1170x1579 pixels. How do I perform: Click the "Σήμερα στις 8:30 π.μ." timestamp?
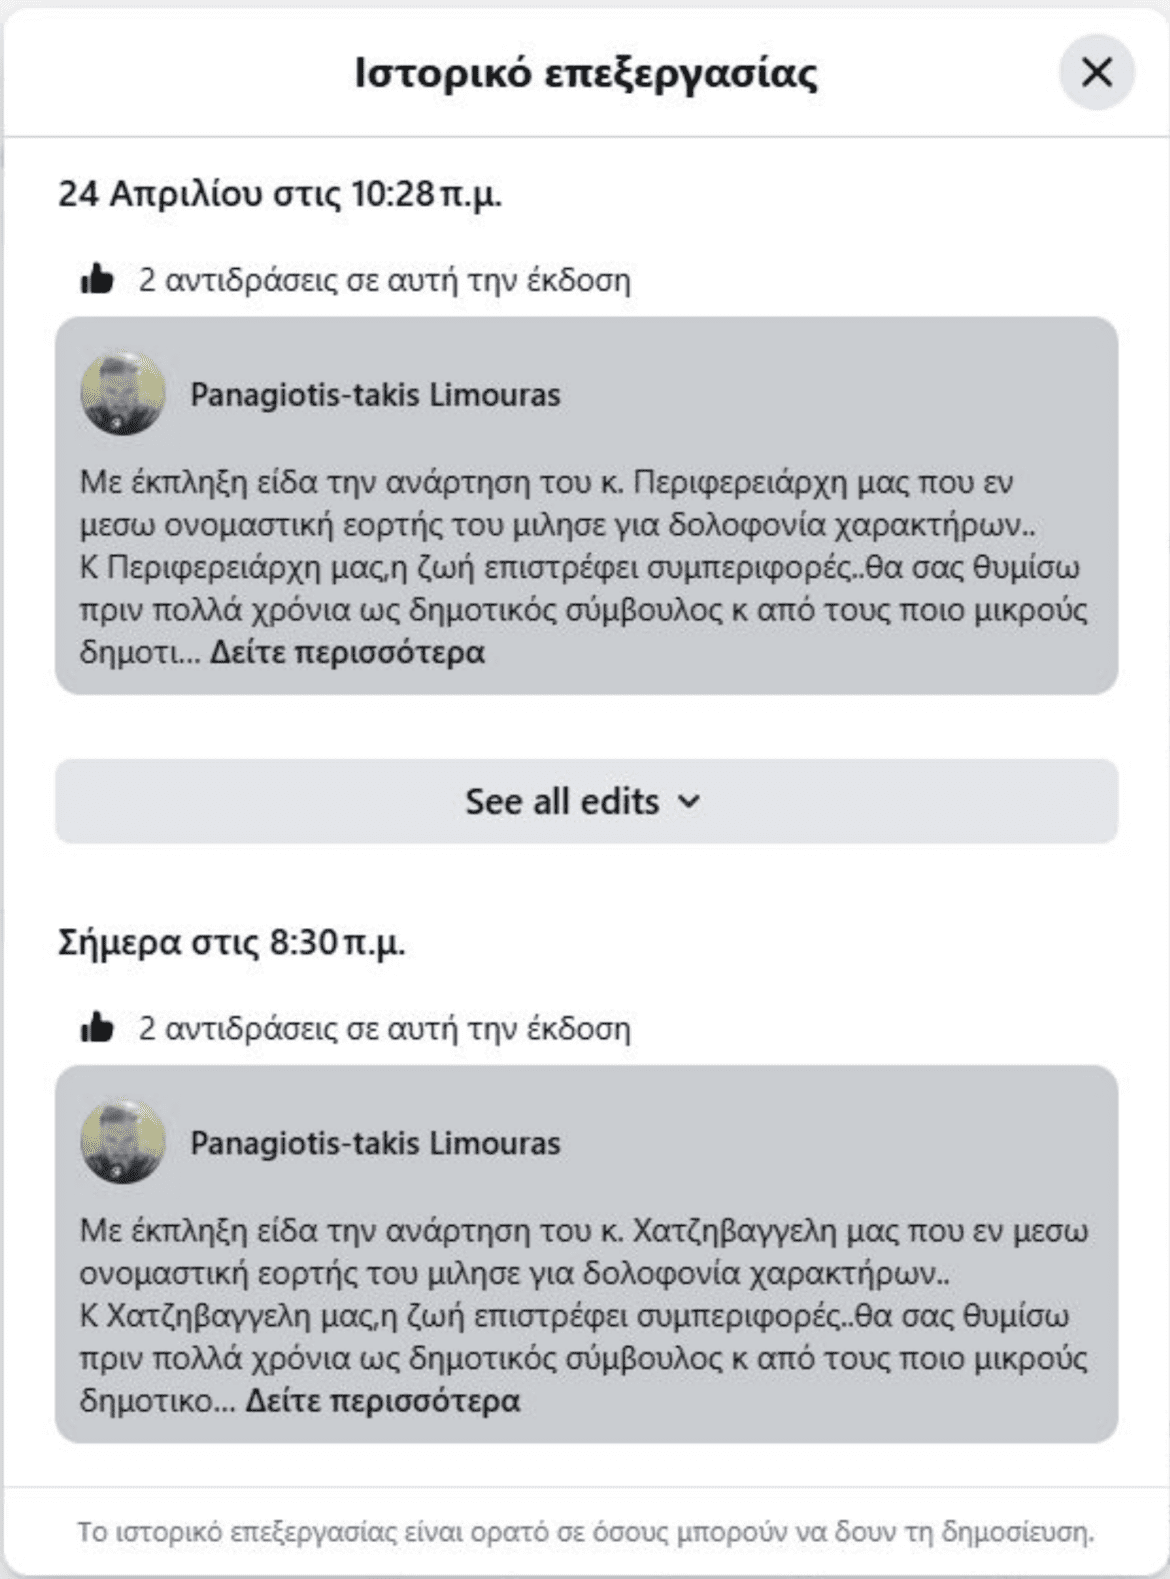click(x=232, y=942)
